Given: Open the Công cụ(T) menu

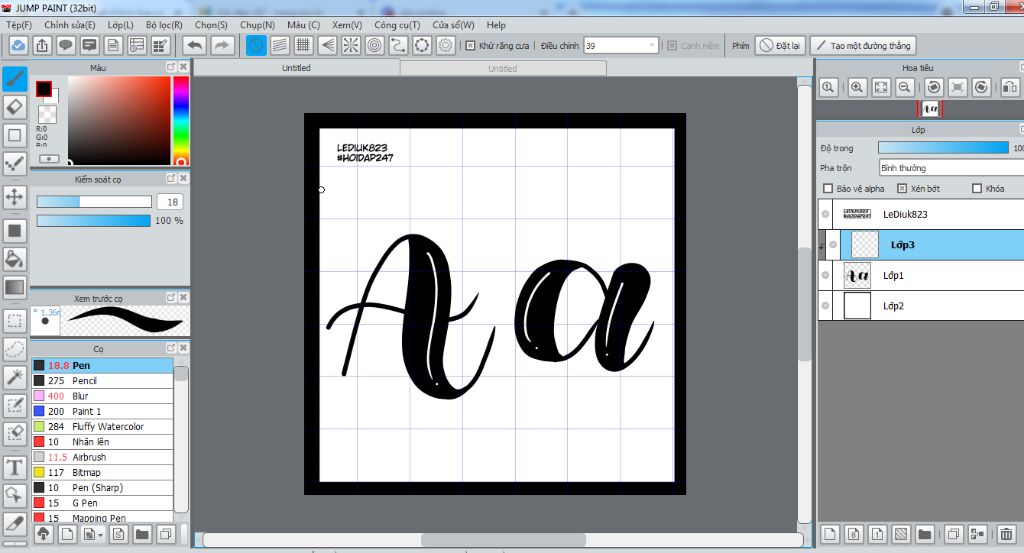Looking at the screenshot, I should point(397,25).
